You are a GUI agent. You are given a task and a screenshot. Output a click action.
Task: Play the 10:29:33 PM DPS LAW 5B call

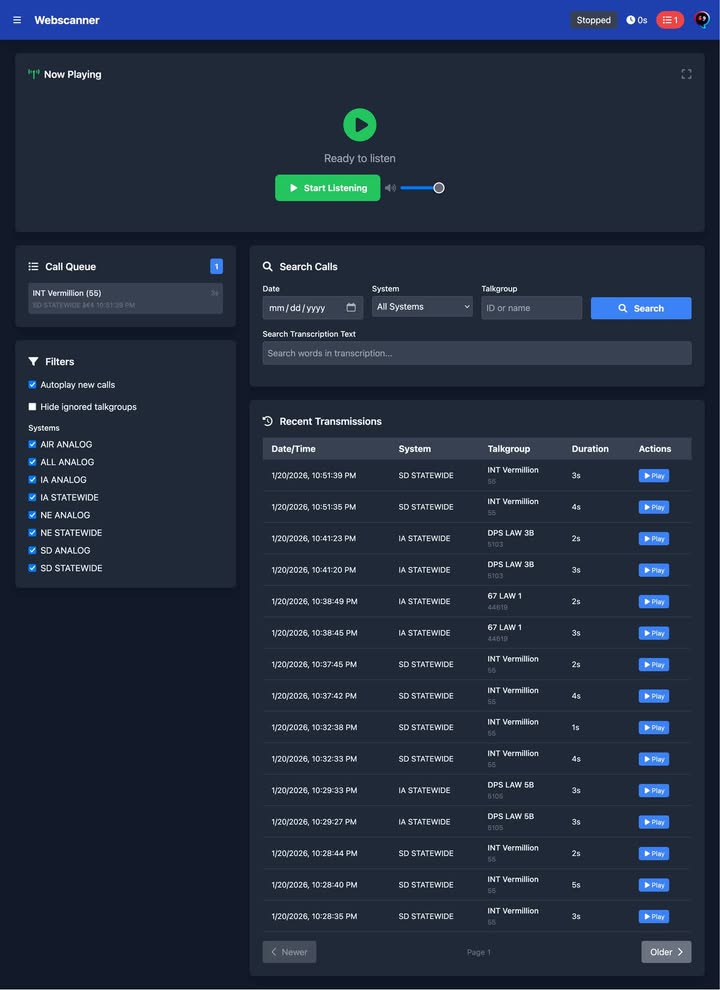click(x=654, y=790)
